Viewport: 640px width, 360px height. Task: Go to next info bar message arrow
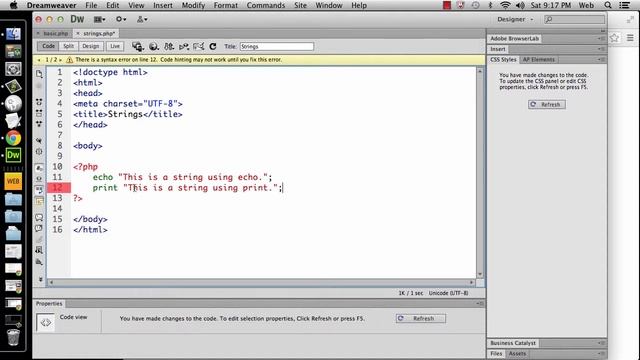(x=60, y=60)
